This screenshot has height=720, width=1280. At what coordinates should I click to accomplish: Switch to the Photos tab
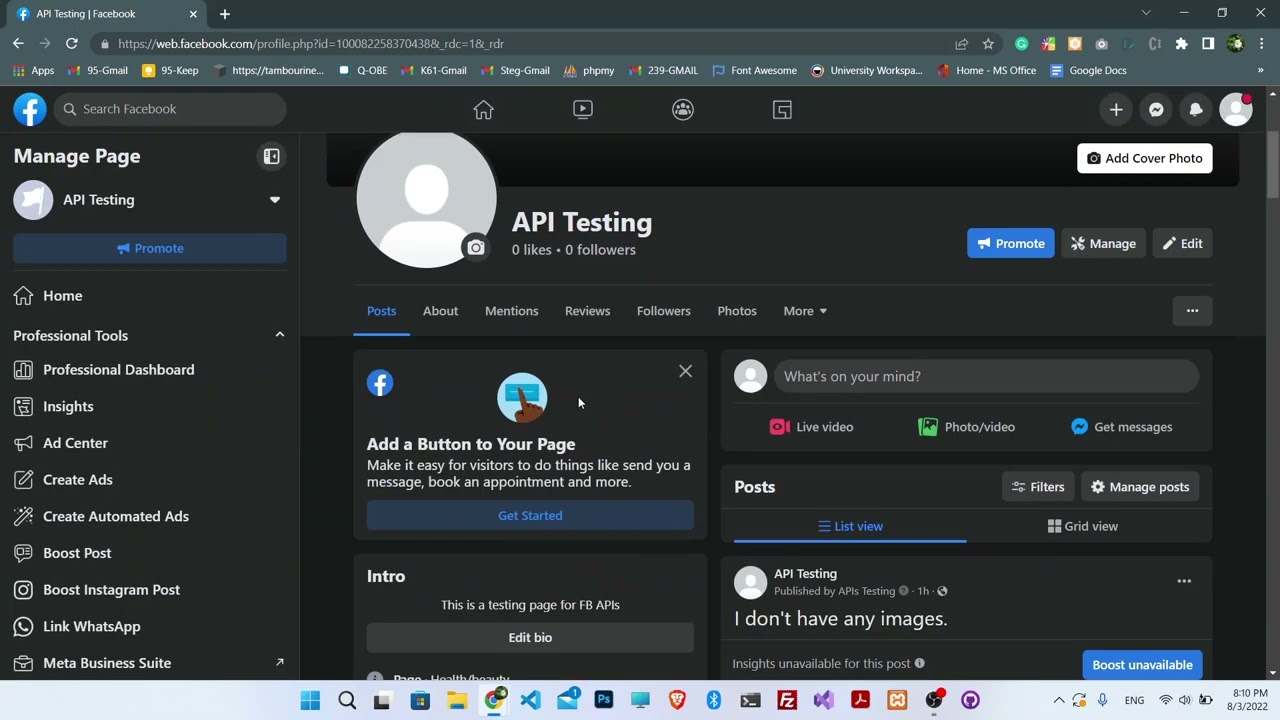tap(737, 311)
